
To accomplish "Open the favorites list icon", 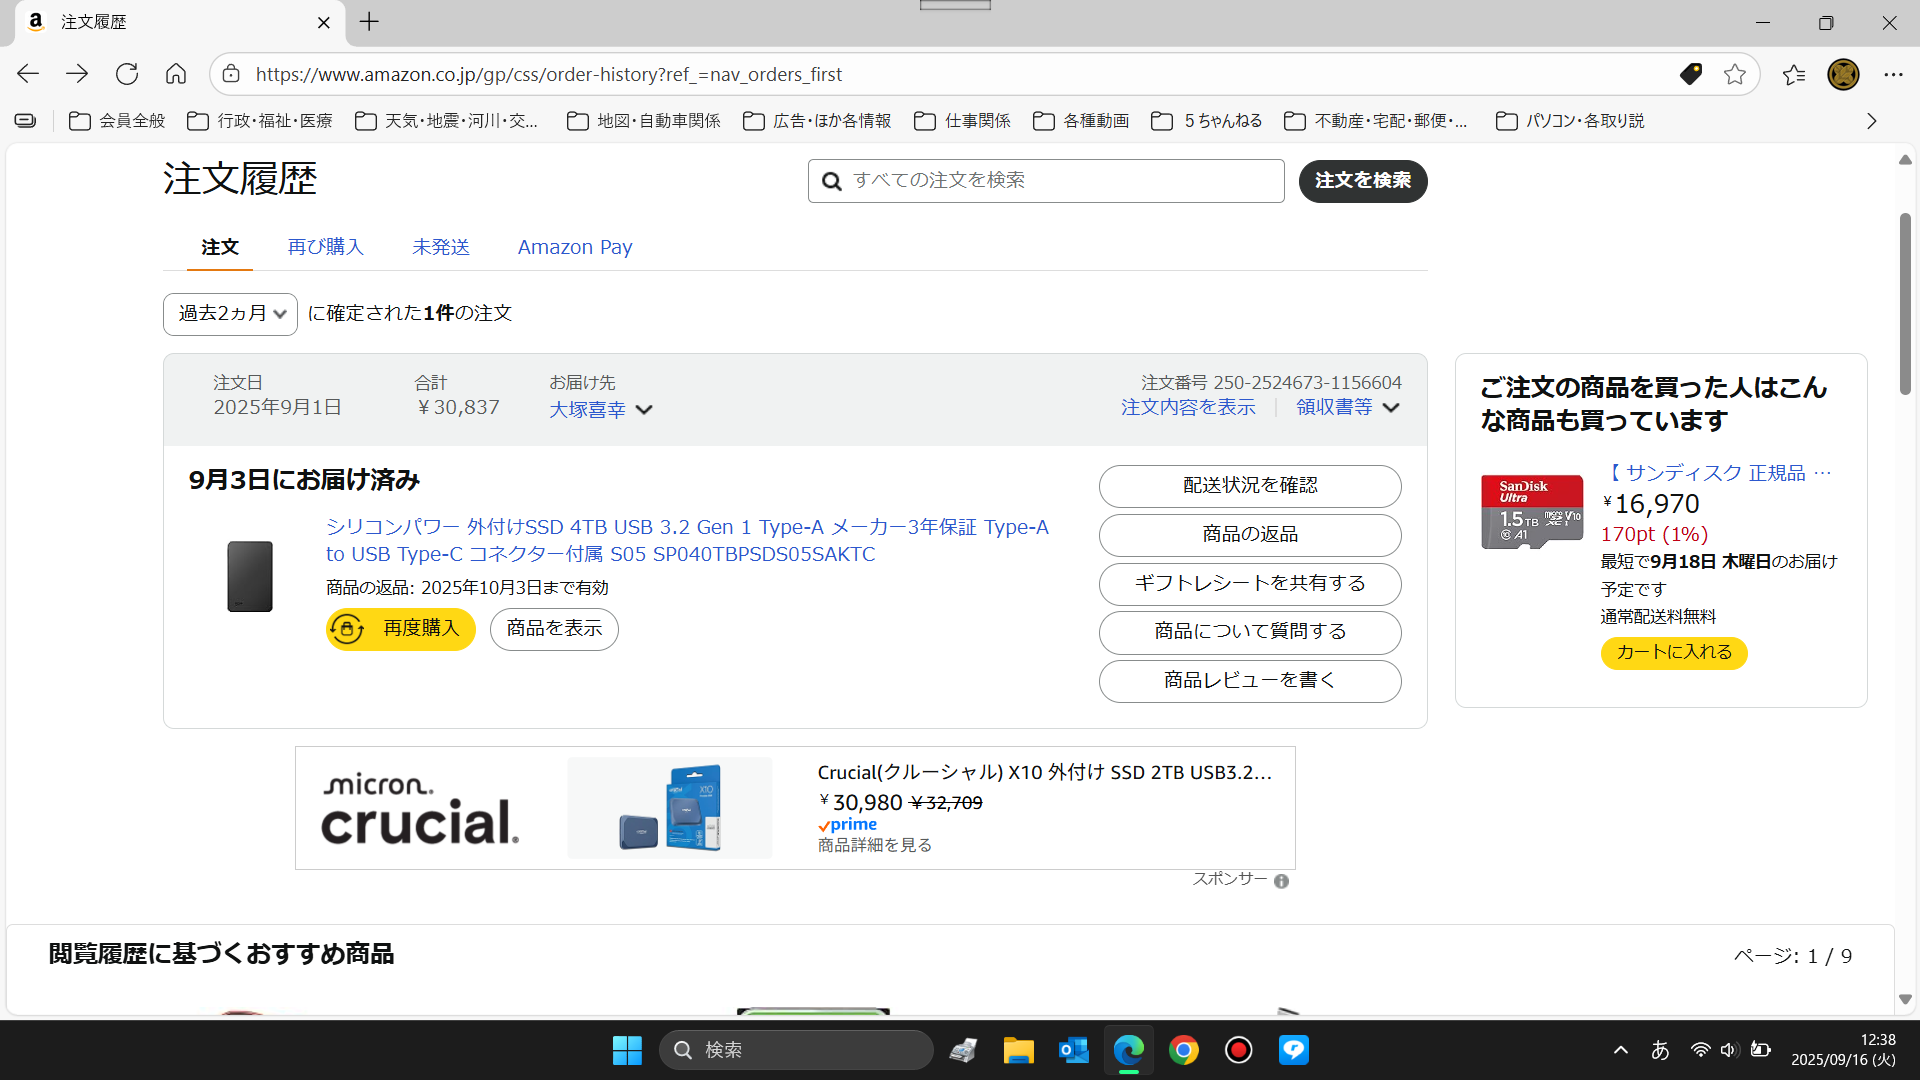I will 1794,74.
